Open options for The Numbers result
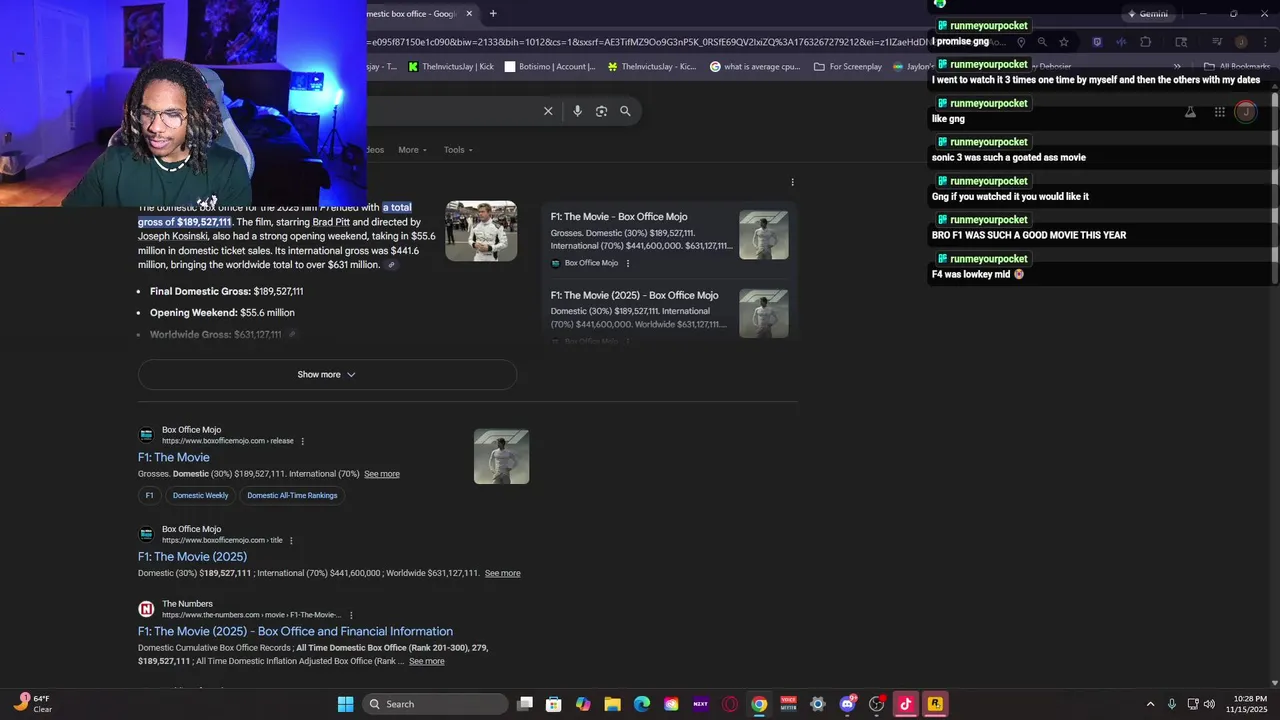Viewport: 1280px width, 720px height. pos(351,615)
